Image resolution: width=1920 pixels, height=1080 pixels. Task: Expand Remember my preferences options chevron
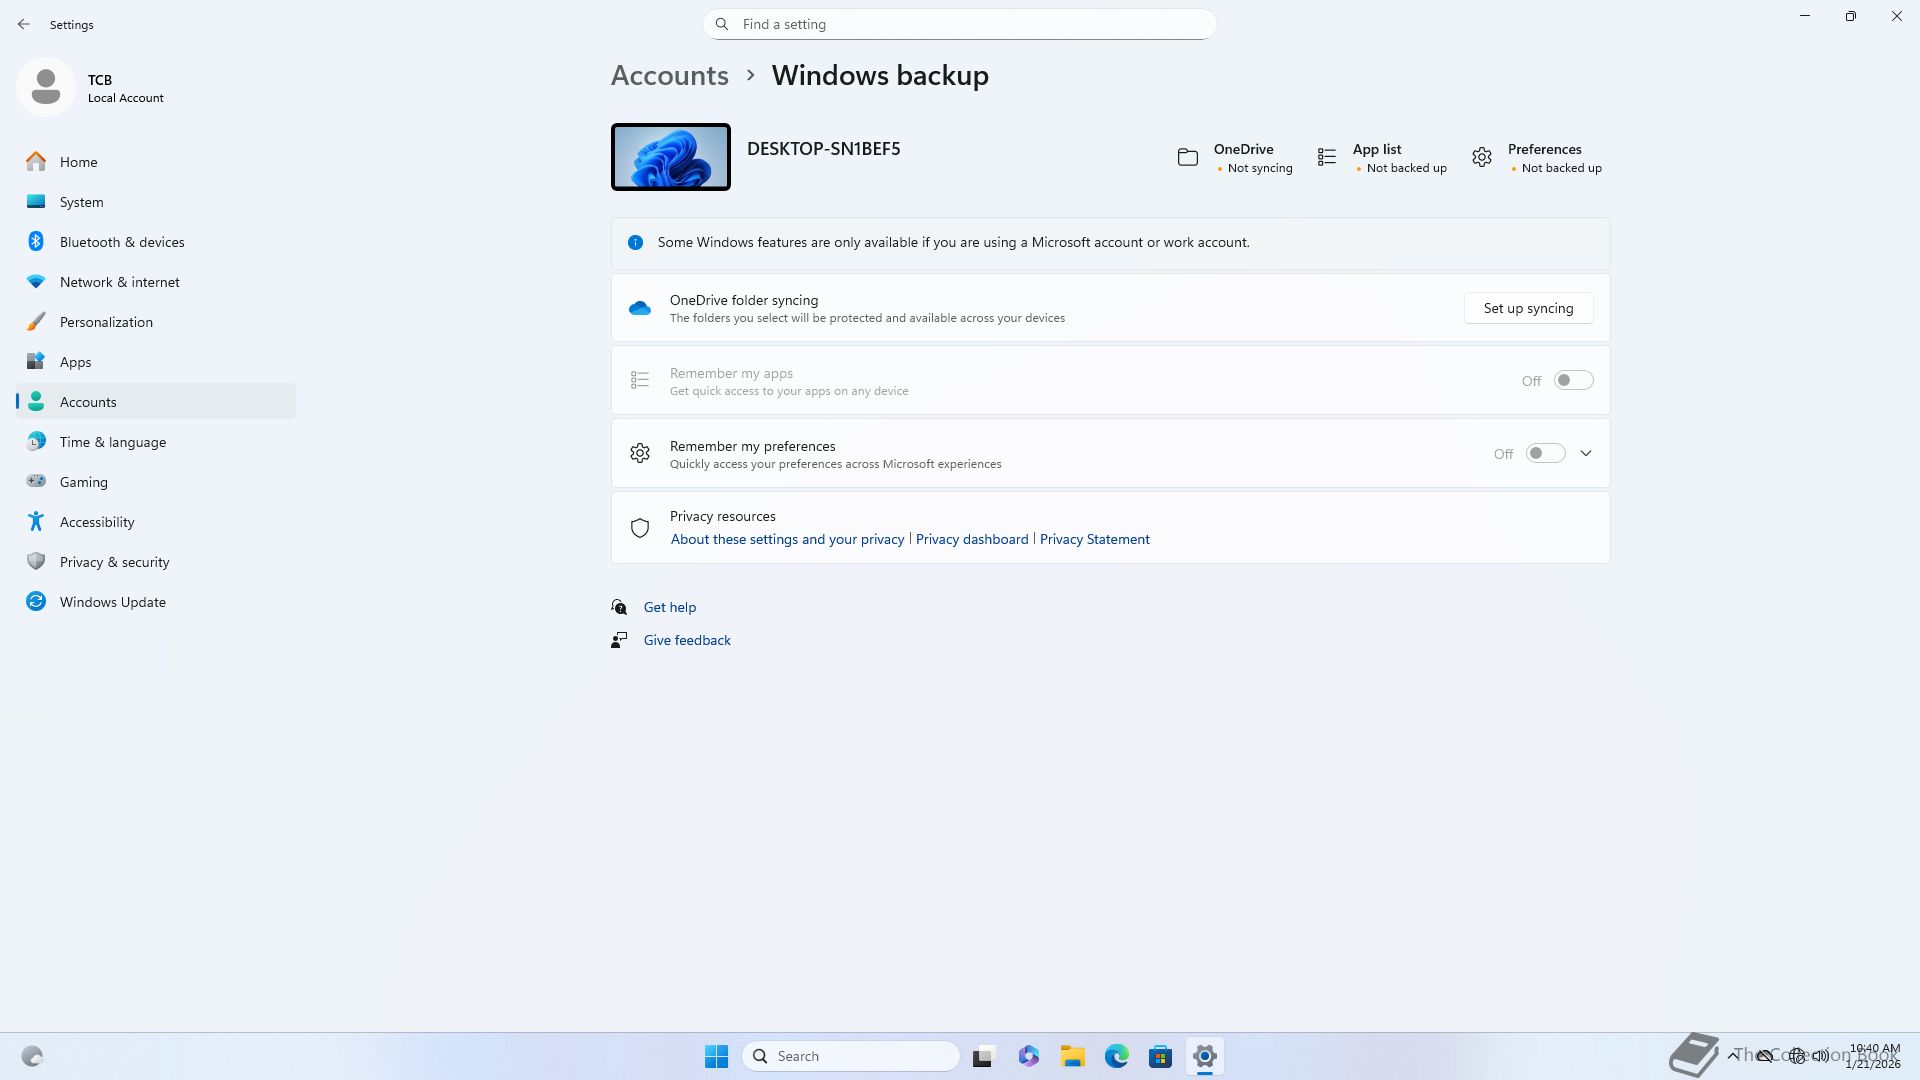pyautogui.click(x=1586, y=454)
